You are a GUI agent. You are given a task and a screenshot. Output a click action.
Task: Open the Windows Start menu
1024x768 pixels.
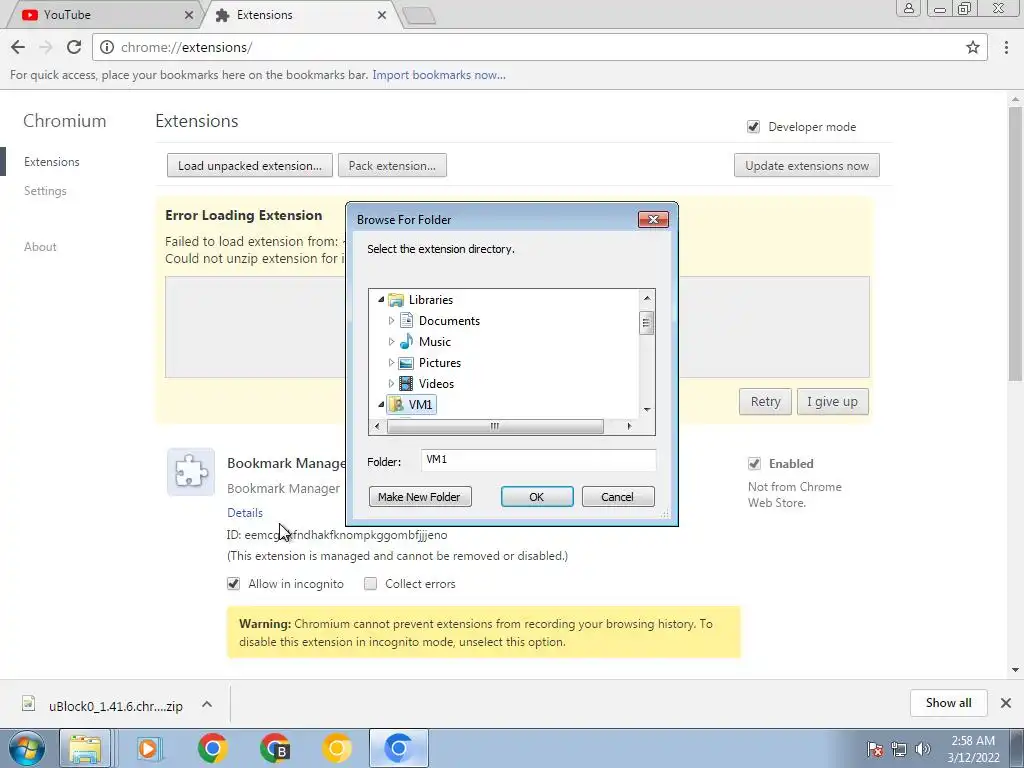coord(27,748)
